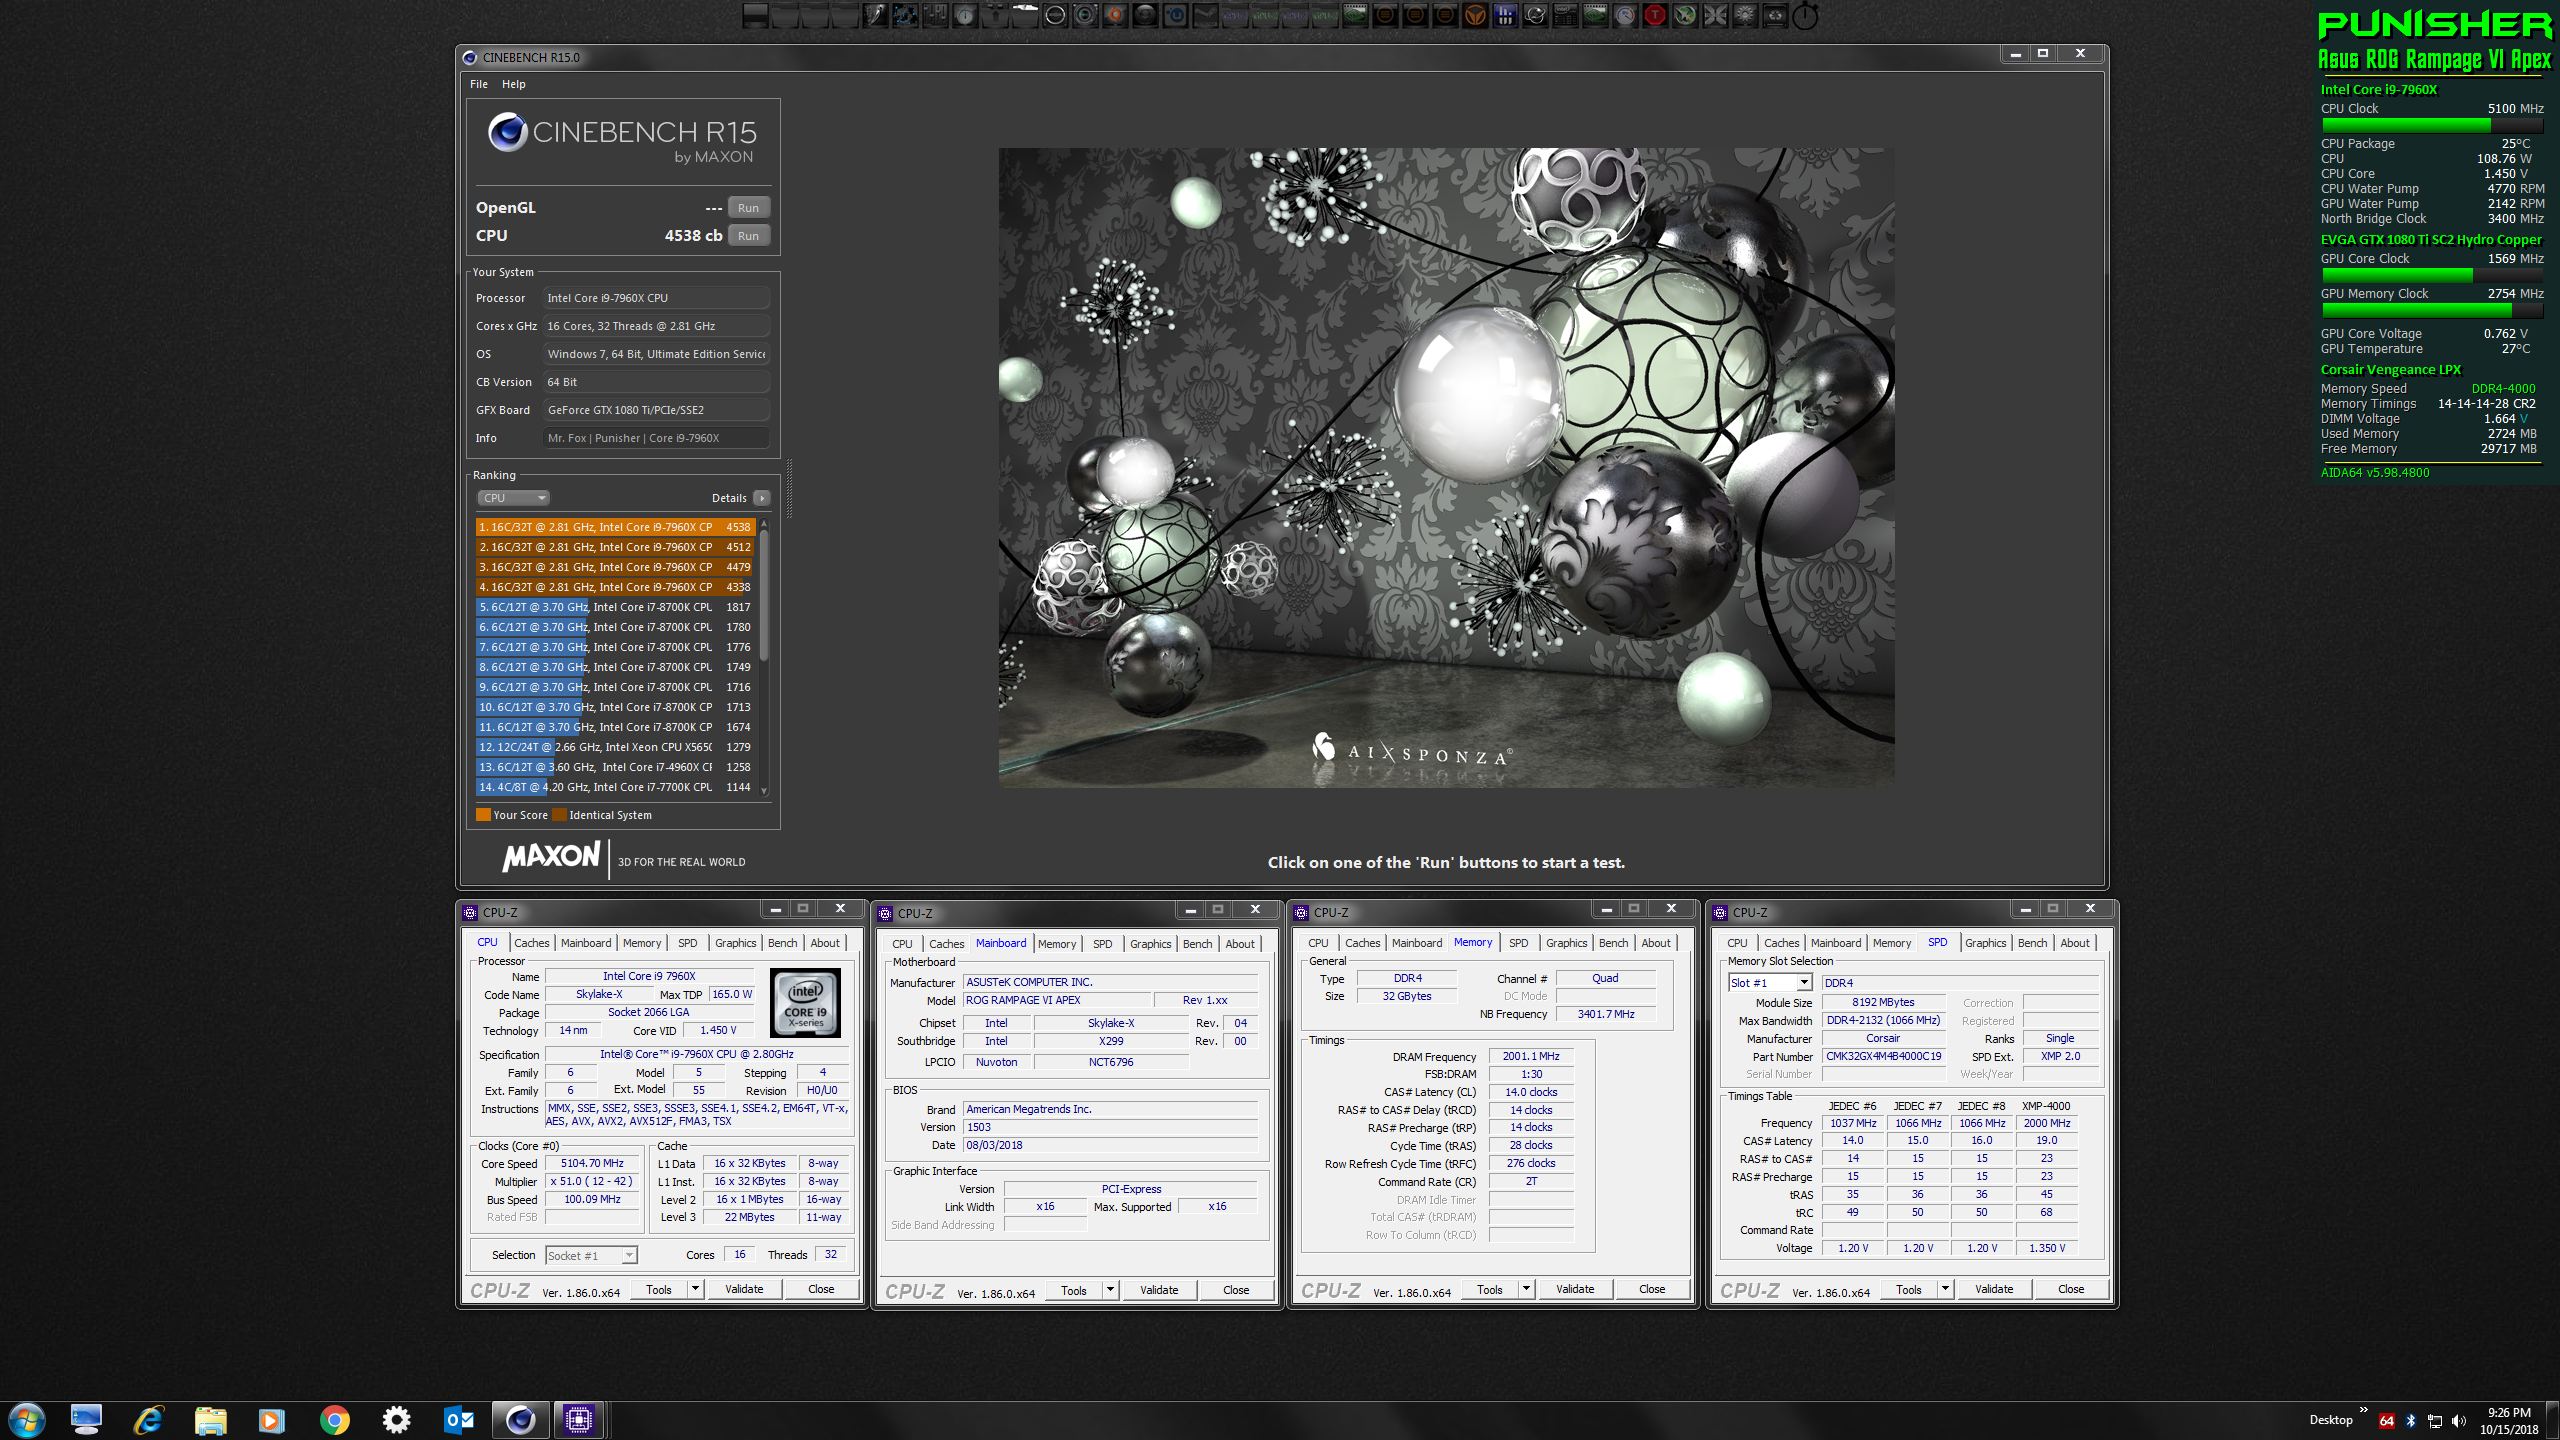Open Internet Explorer from the taskbar

(x=149, y=1420)
